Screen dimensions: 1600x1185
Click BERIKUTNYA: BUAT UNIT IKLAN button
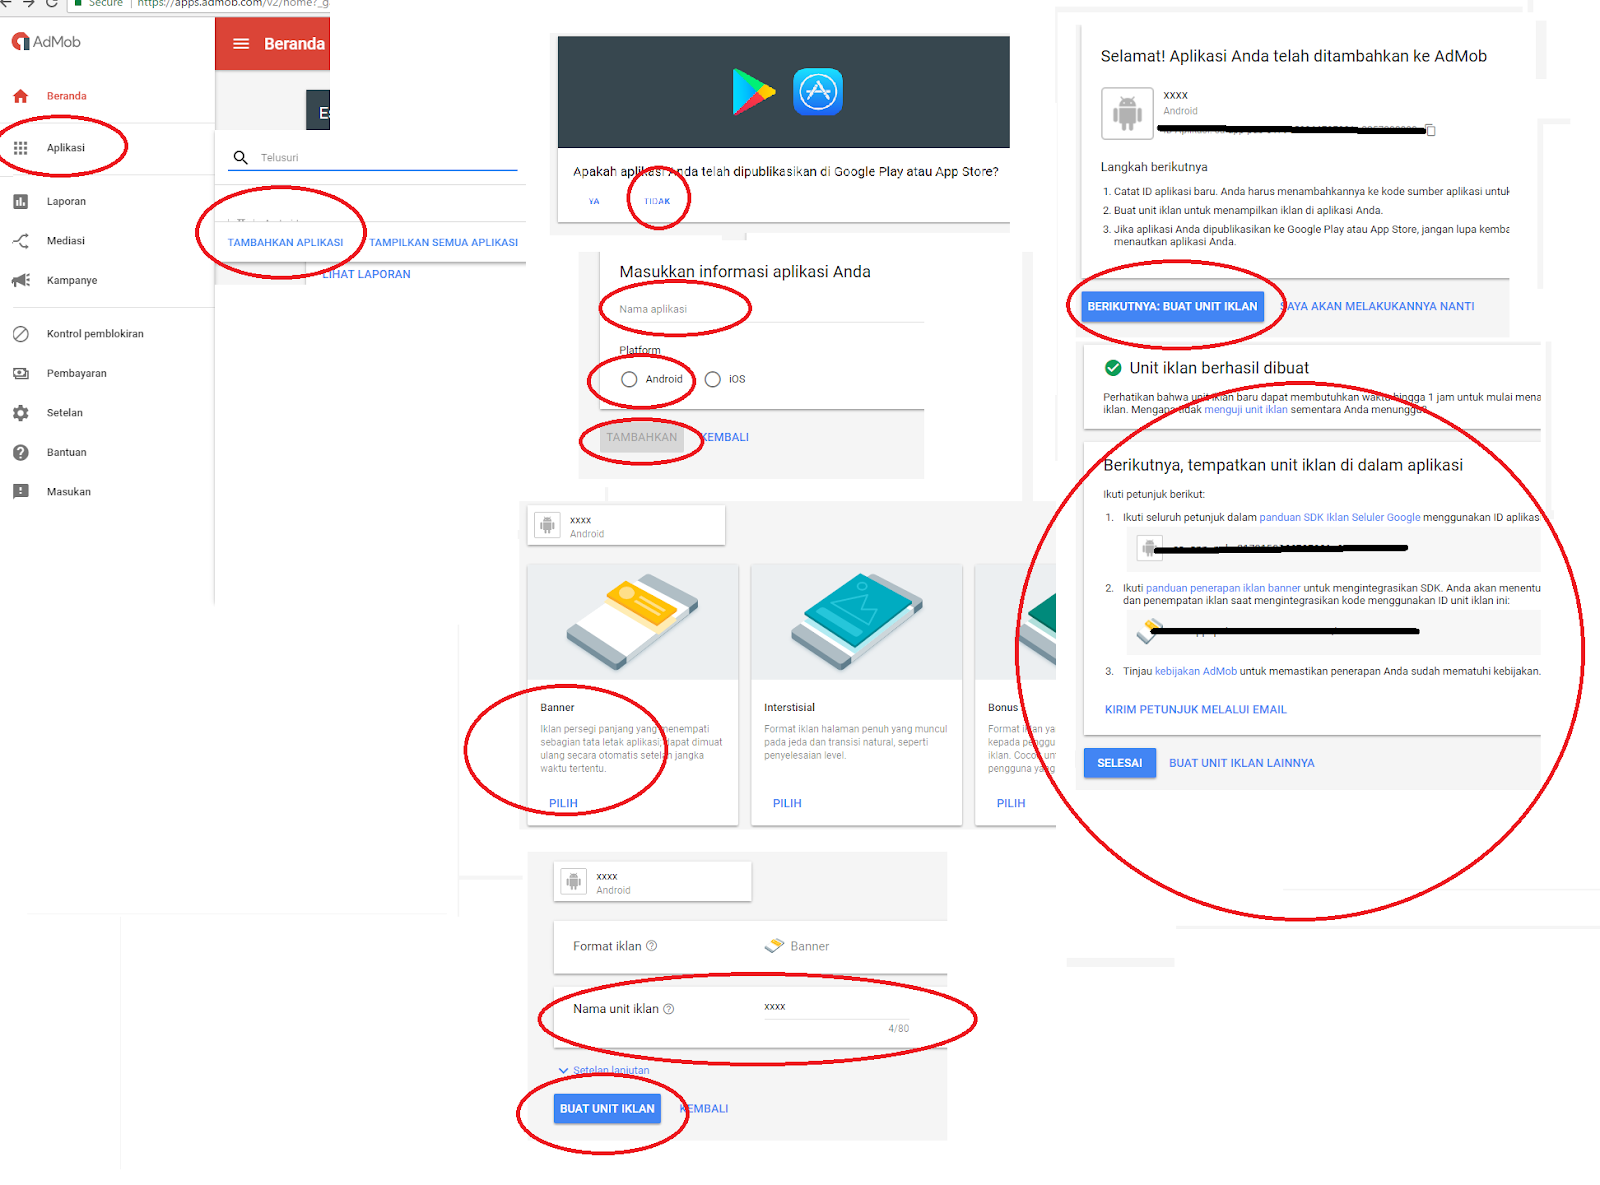click(x=1172, y=306)
